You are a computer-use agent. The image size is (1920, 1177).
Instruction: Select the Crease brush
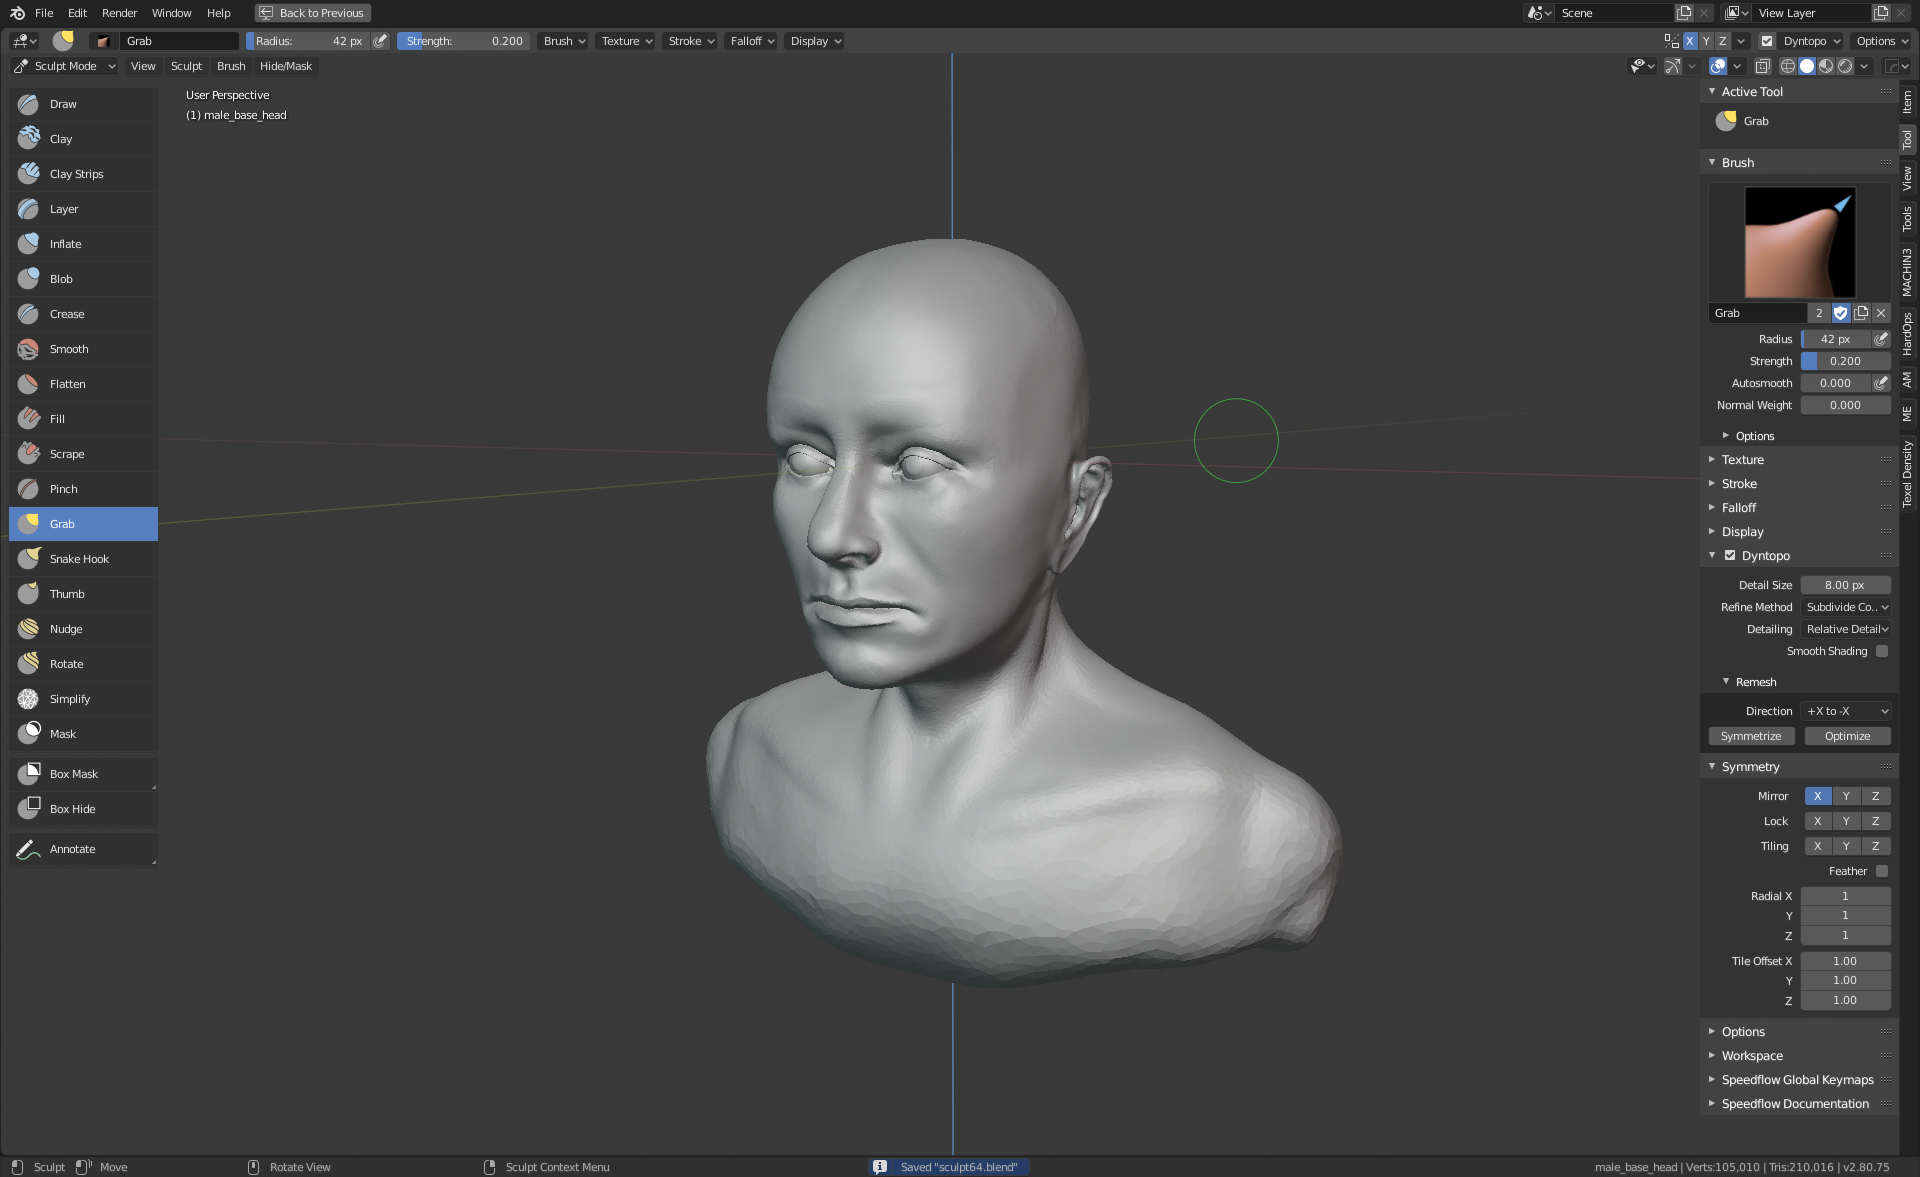tap(67, 314)
